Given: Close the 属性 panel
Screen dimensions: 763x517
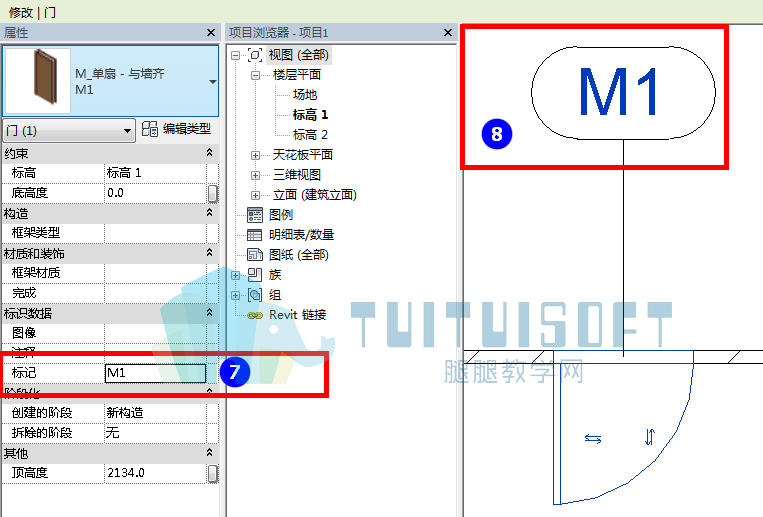Looking at the screenshot, I should [211, 33].
